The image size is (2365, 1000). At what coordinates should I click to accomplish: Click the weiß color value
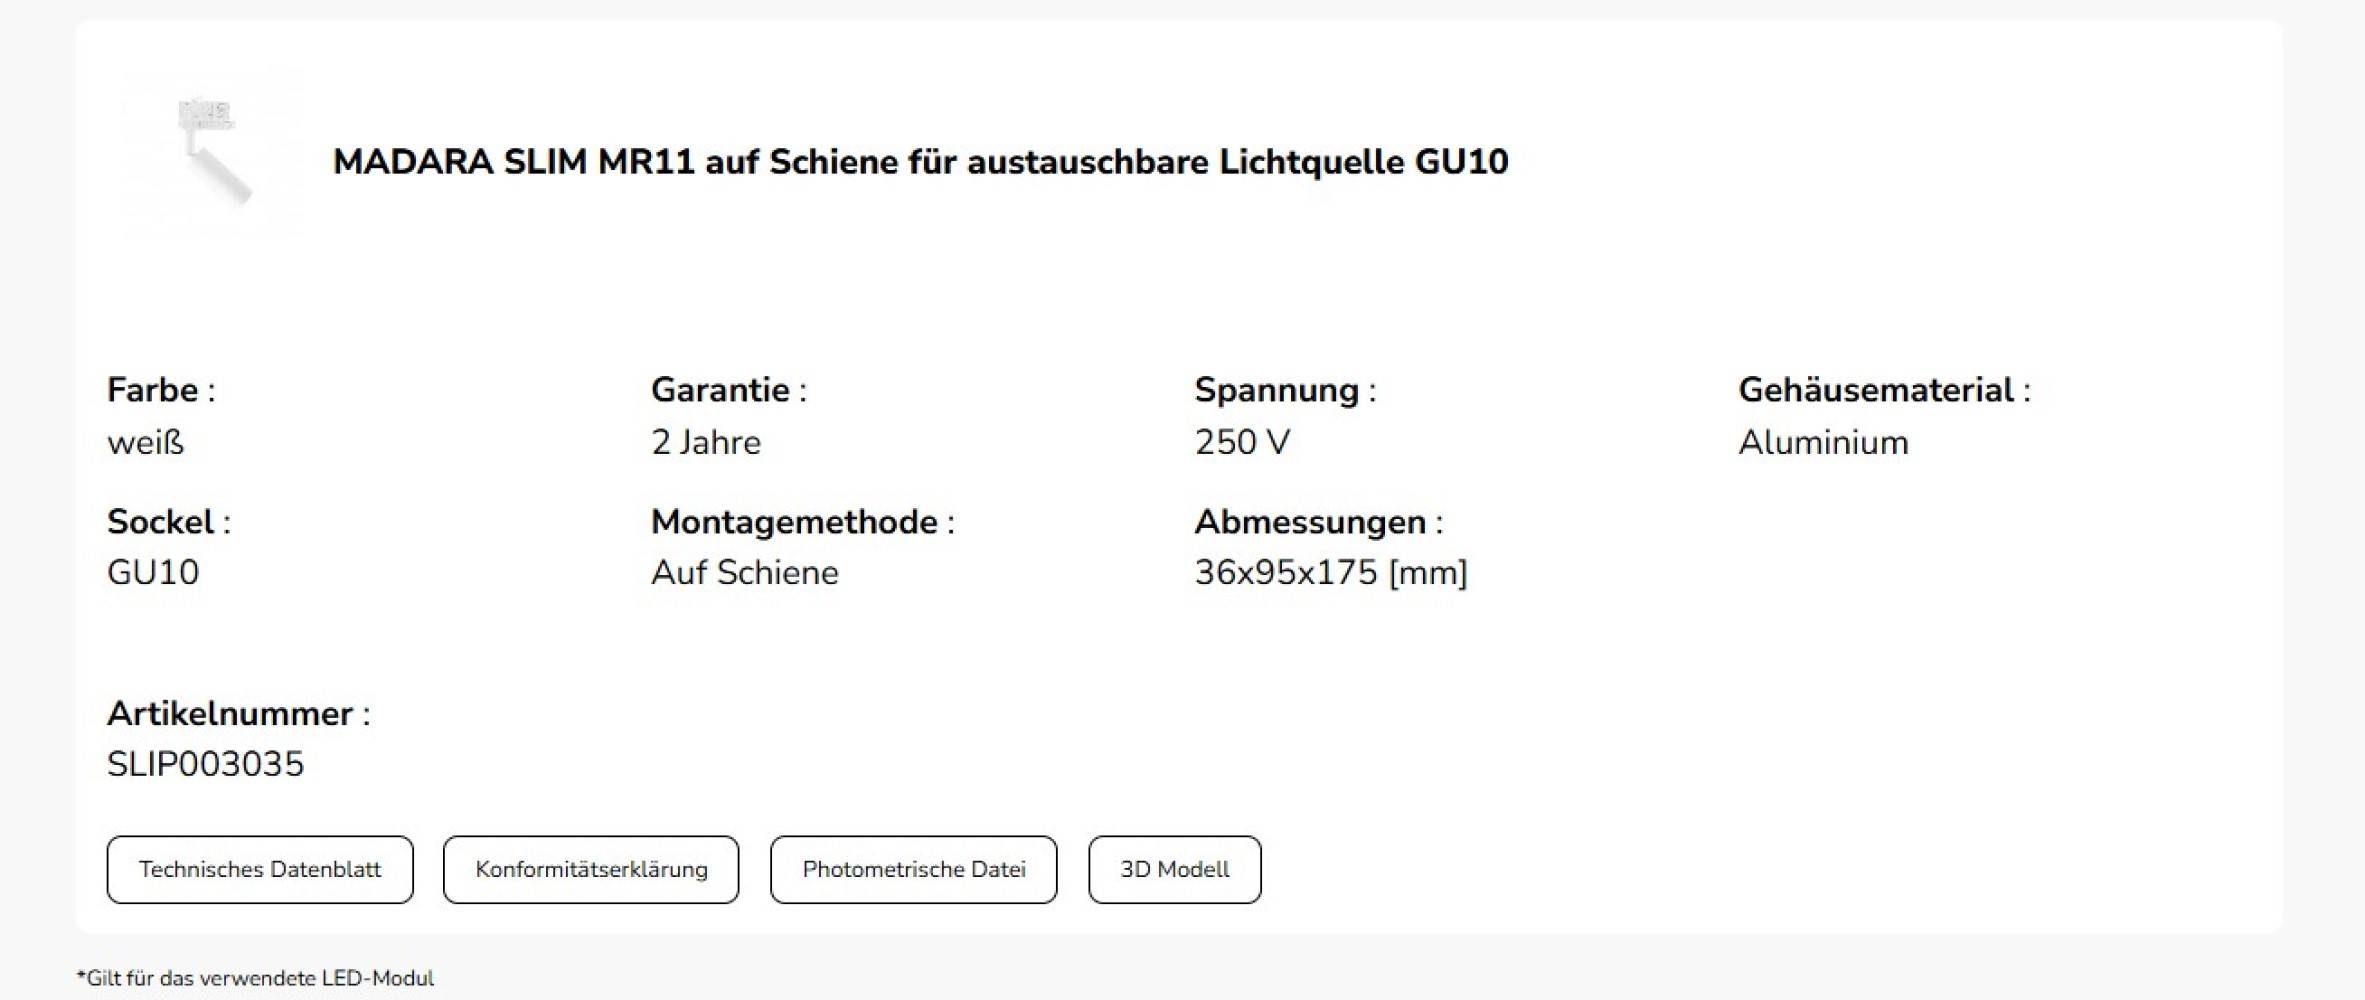pos(145,441)
